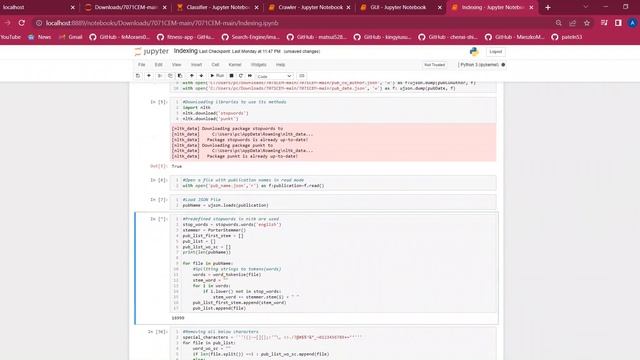Open a new browser tab
The height and width of the screenshot is (360, 640).
pyautogui.click(x=548, y=7)
